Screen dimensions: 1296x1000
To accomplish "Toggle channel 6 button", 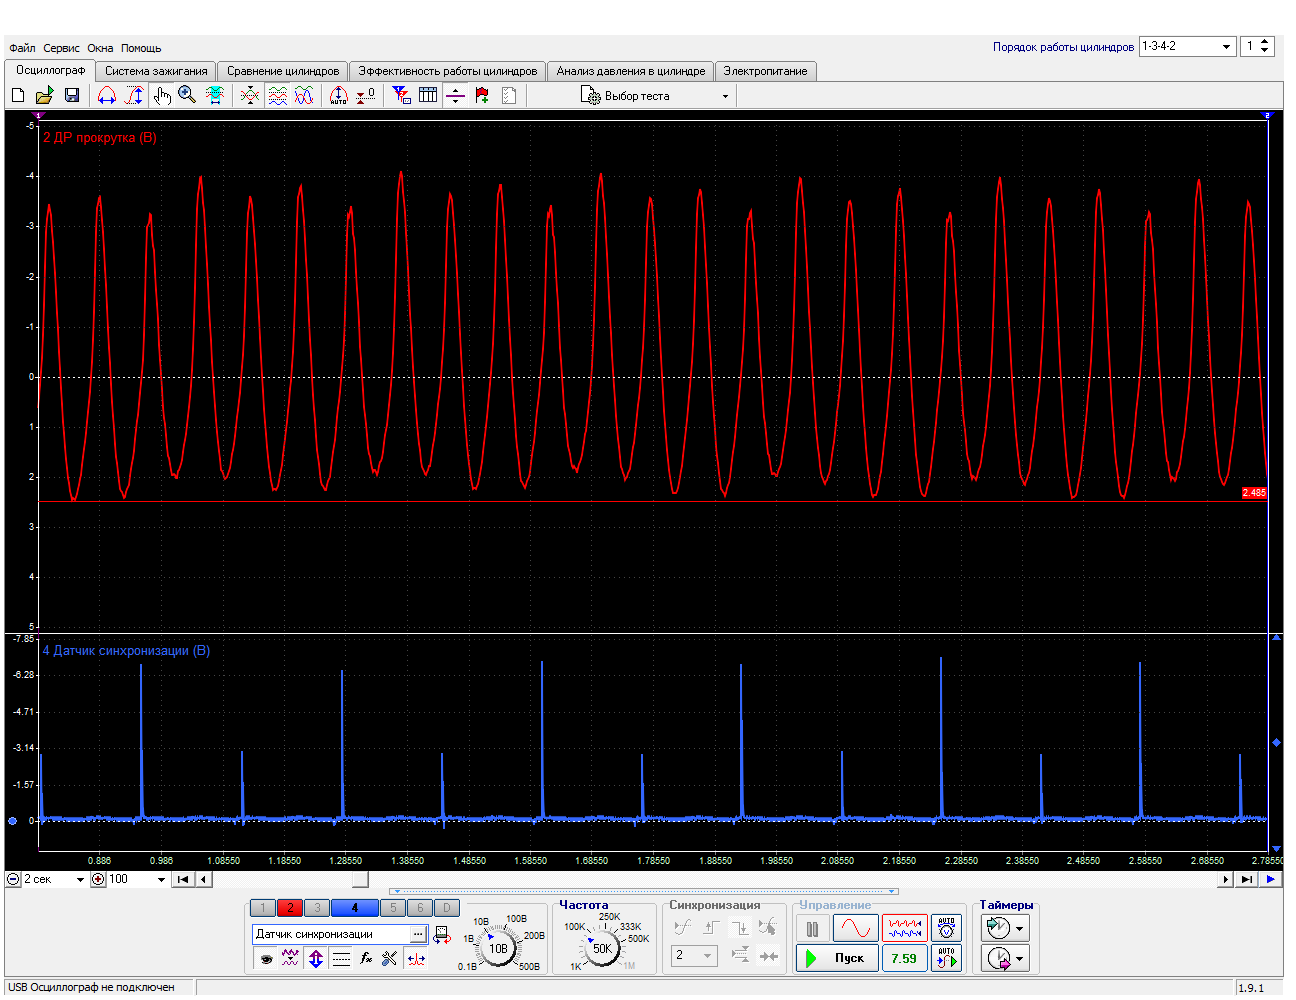I will pyautogui.click(x=420, y=908).
